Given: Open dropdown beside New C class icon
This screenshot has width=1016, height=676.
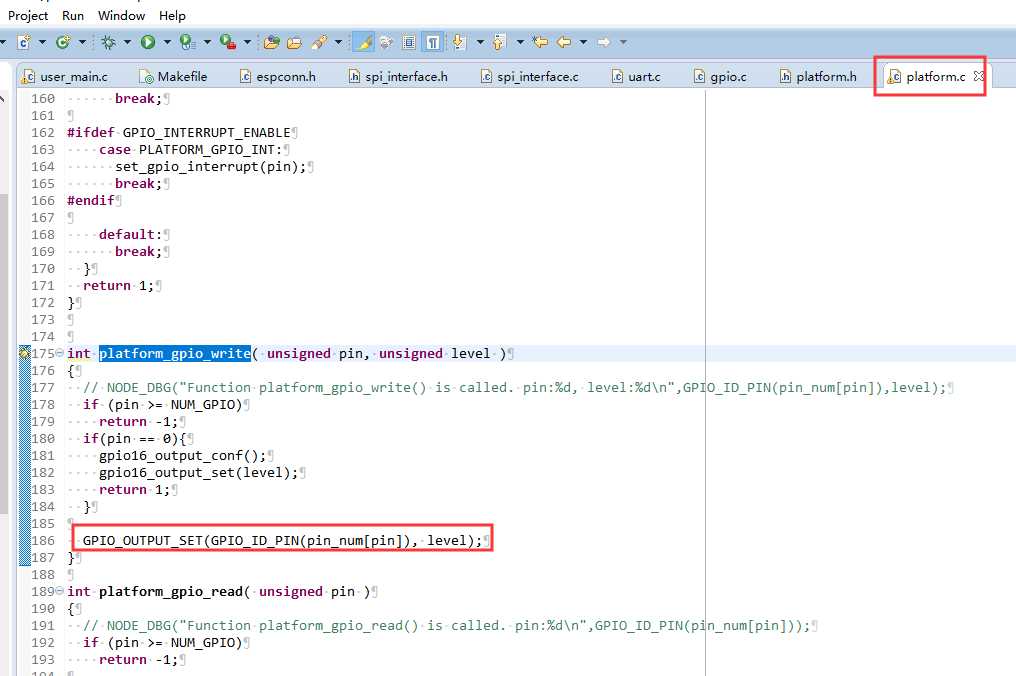Looking at the screenshot, I should pyautogui.click(x=82, y=42).
